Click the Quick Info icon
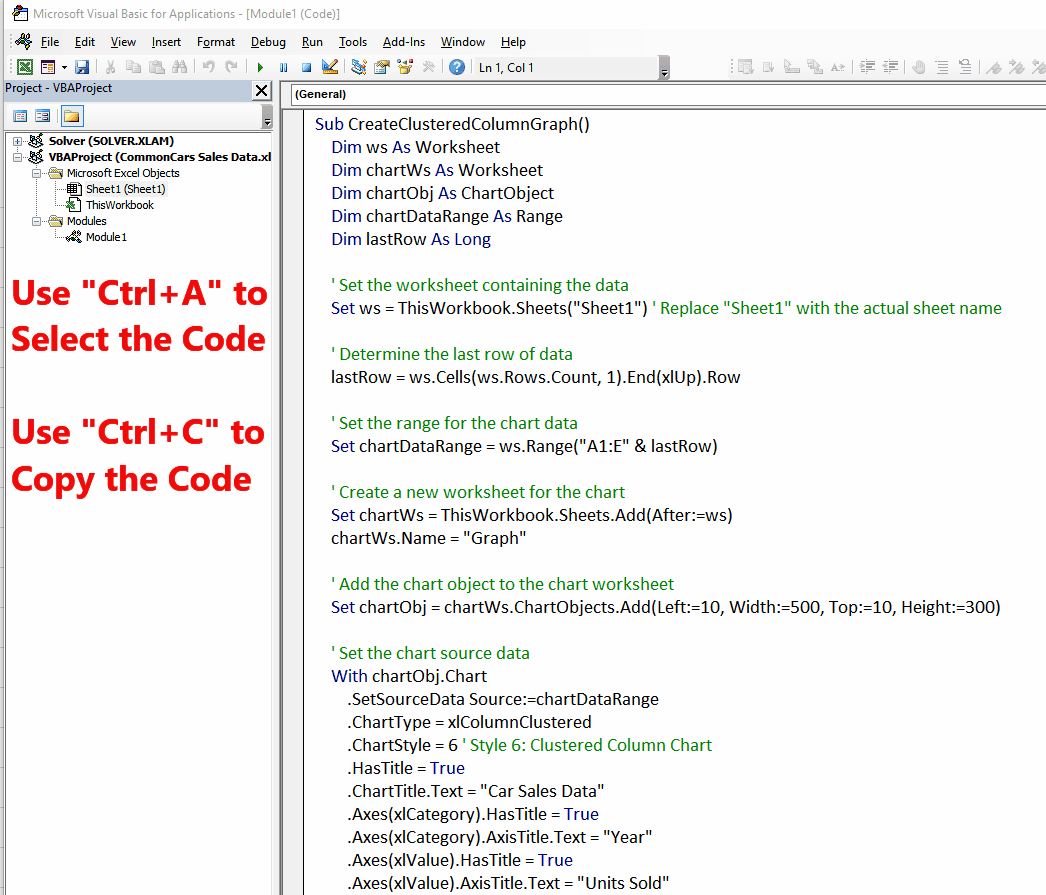The height and width of the screenshot is (895, 1046). point(792,67)
